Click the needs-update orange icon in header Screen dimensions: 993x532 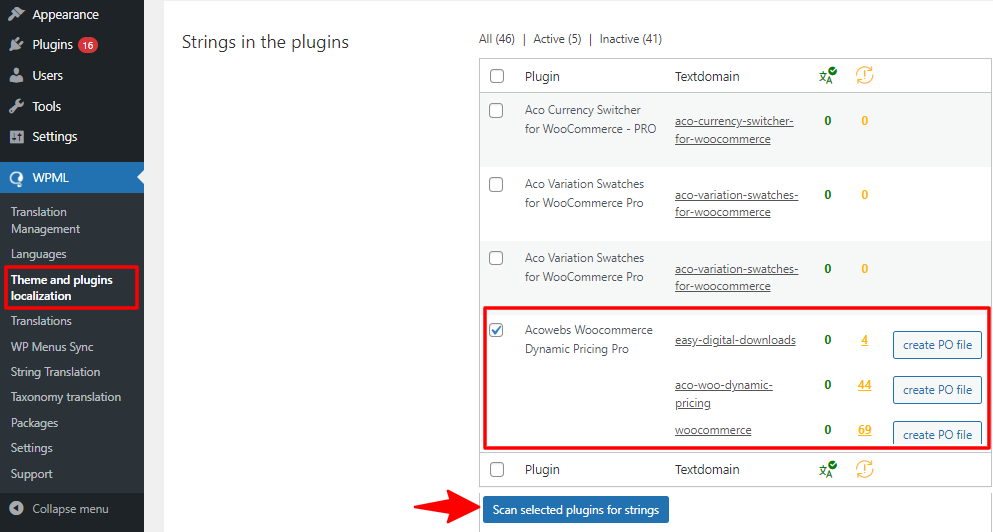[864, 75]
